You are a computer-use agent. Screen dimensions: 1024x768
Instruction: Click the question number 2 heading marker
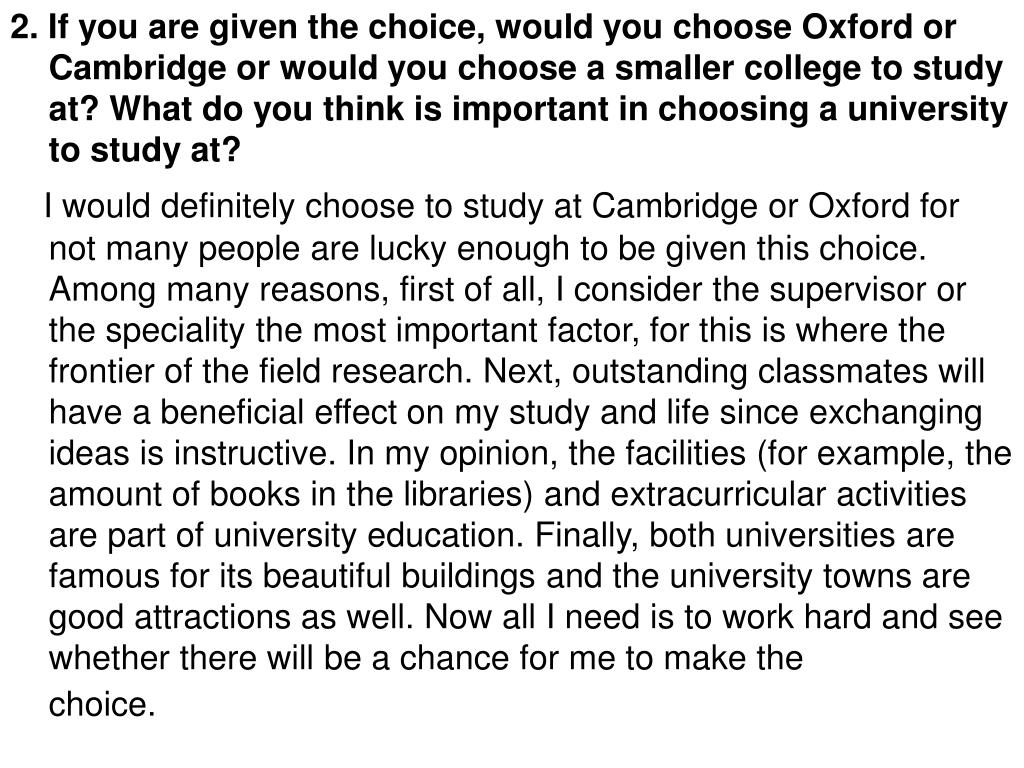[25, 28]
